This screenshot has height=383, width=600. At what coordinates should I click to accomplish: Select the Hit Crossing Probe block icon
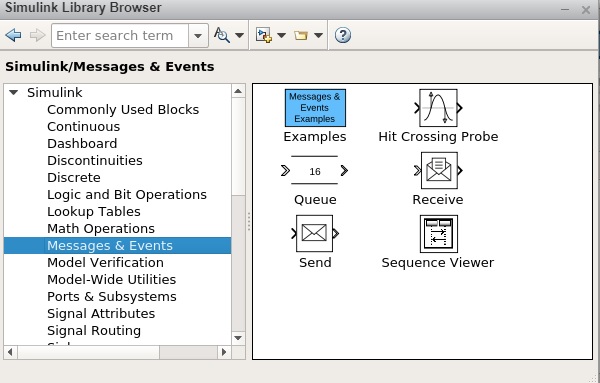click(x=438, y=108)
